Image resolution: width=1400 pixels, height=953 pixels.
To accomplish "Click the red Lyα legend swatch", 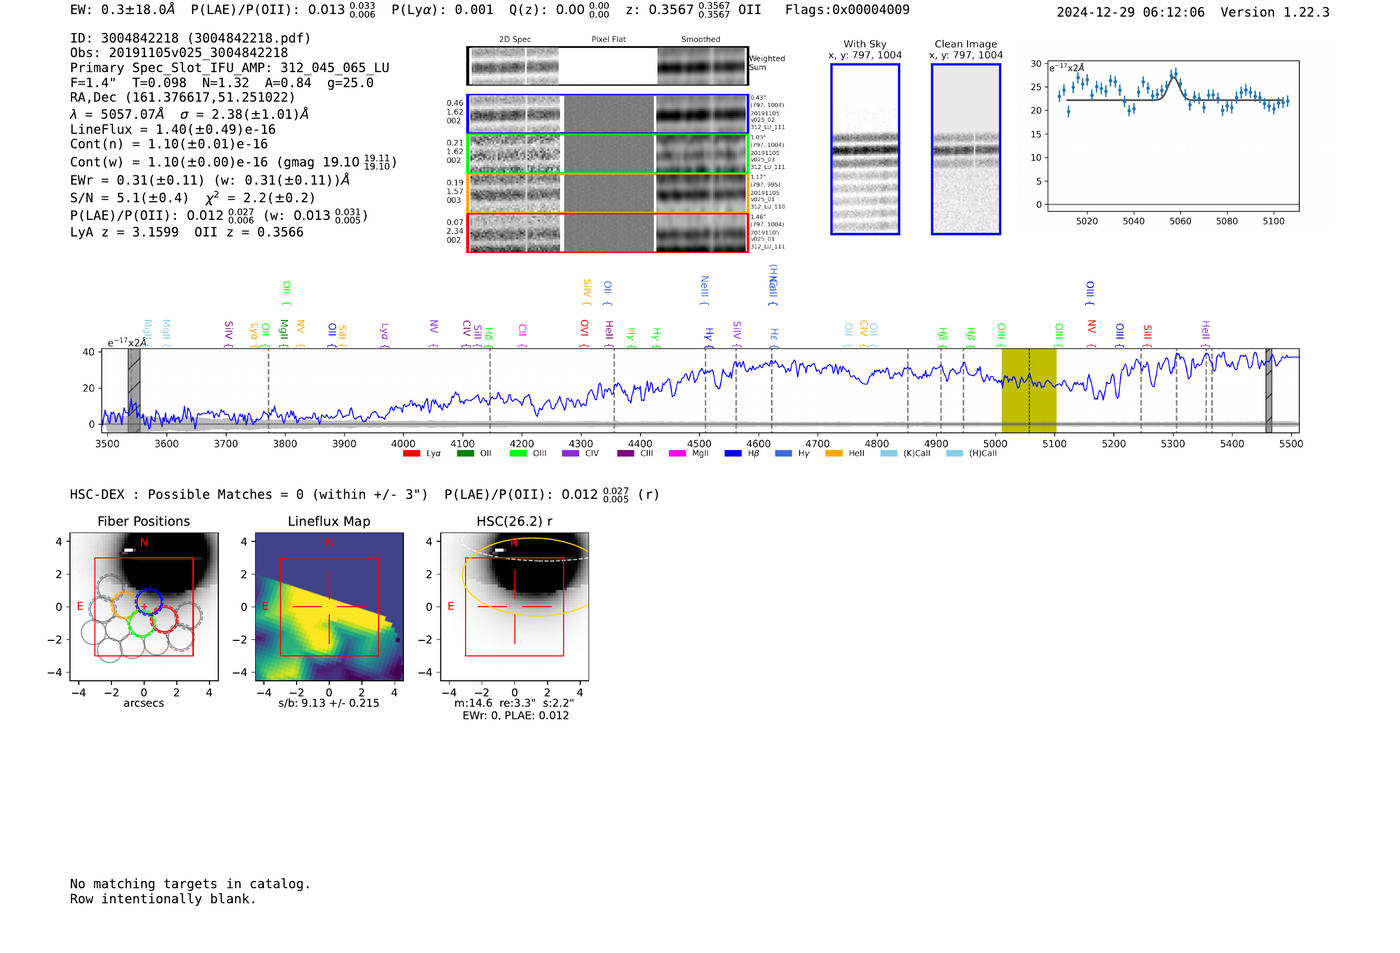I will 411,454.
